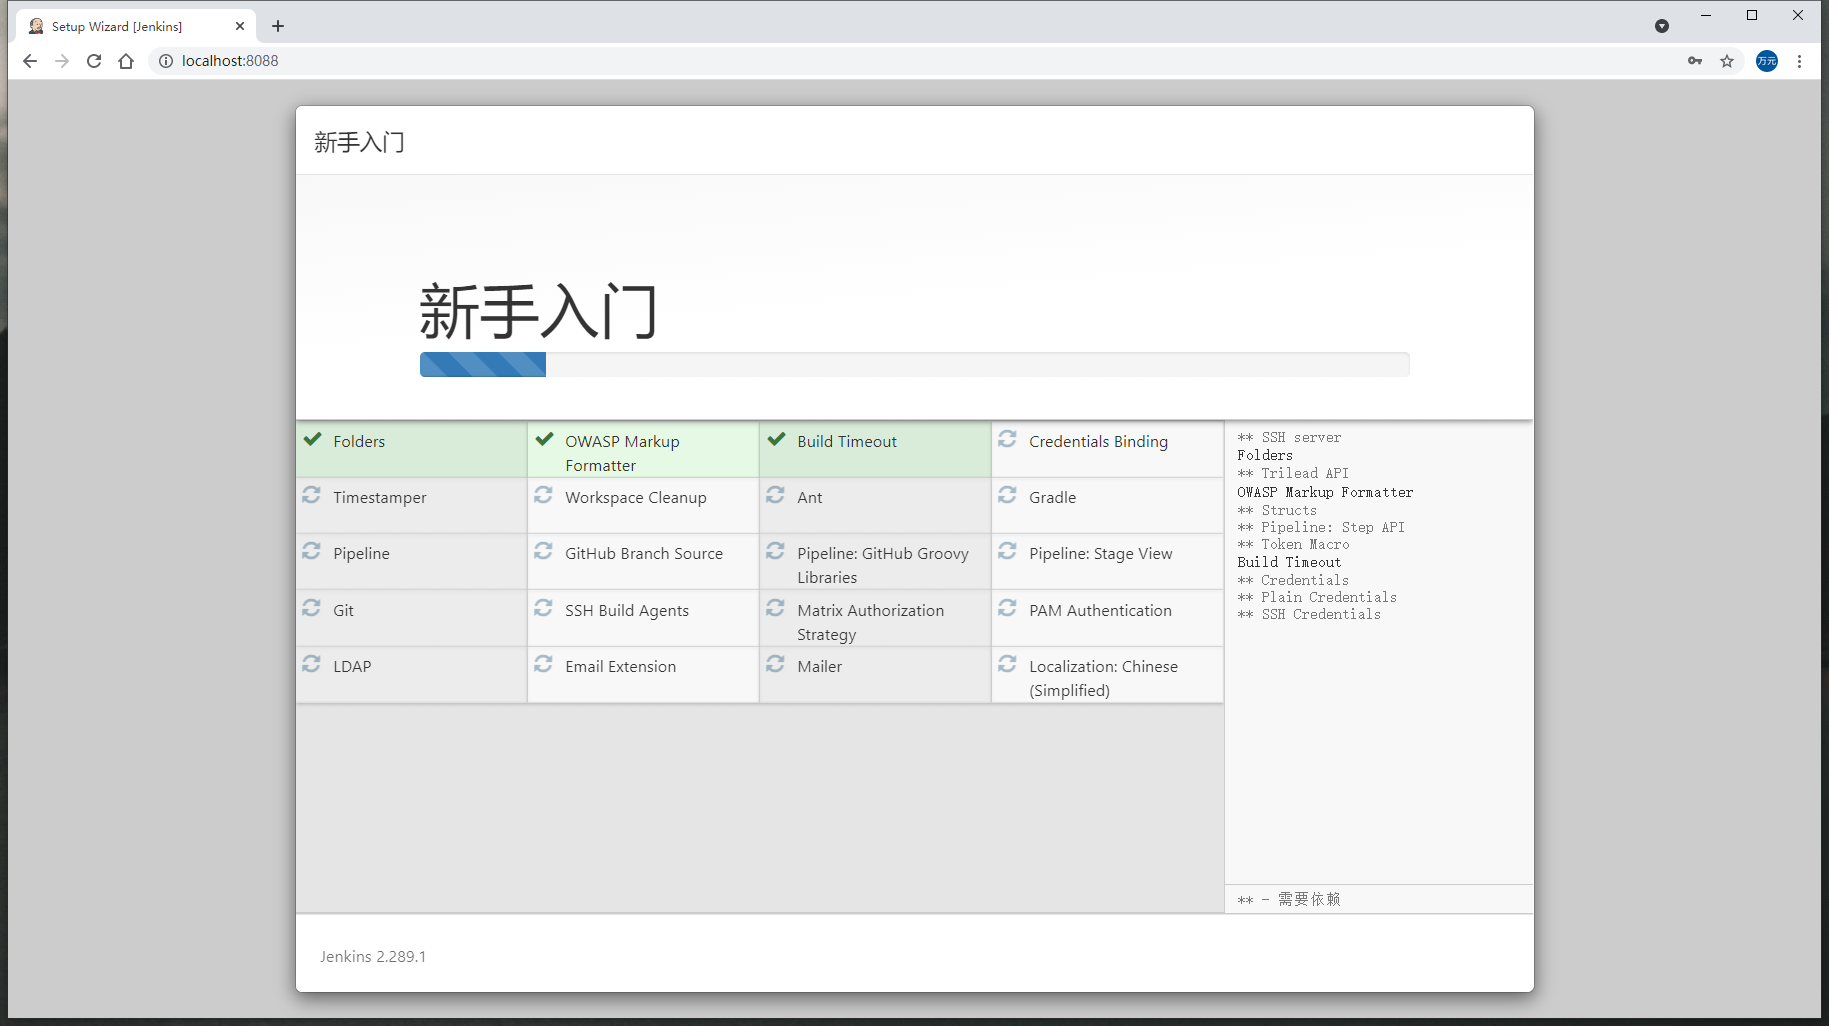Click the pending sync icon for Timestamper

311,495
